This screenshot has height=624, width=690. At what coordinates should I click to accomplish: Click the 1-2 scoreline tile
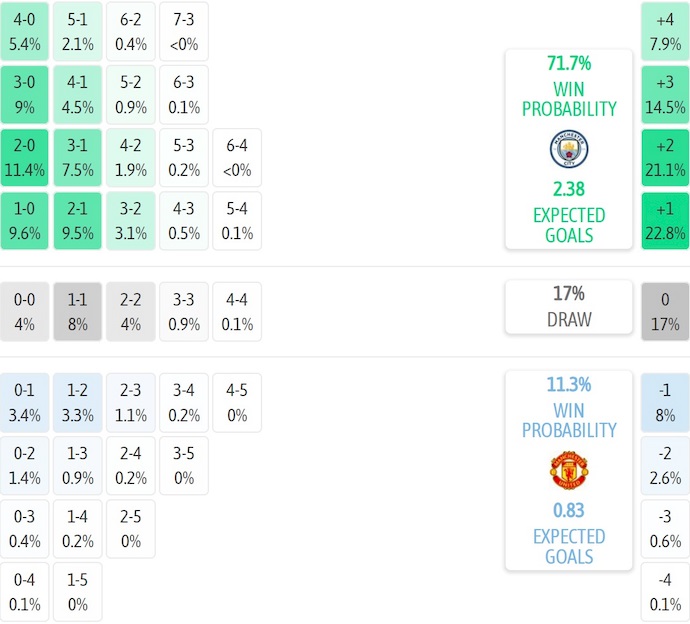[x=77, y=401]
